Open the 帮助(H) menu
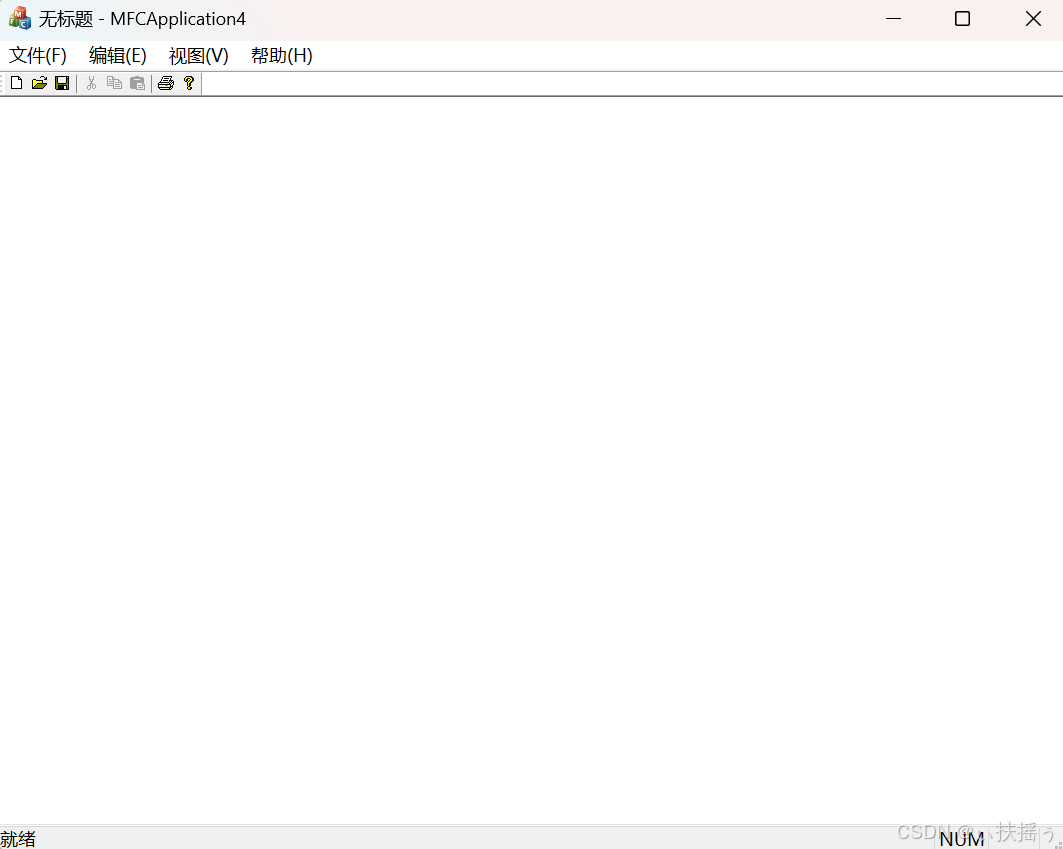1063x849 pixels. (x=281, y=56)
